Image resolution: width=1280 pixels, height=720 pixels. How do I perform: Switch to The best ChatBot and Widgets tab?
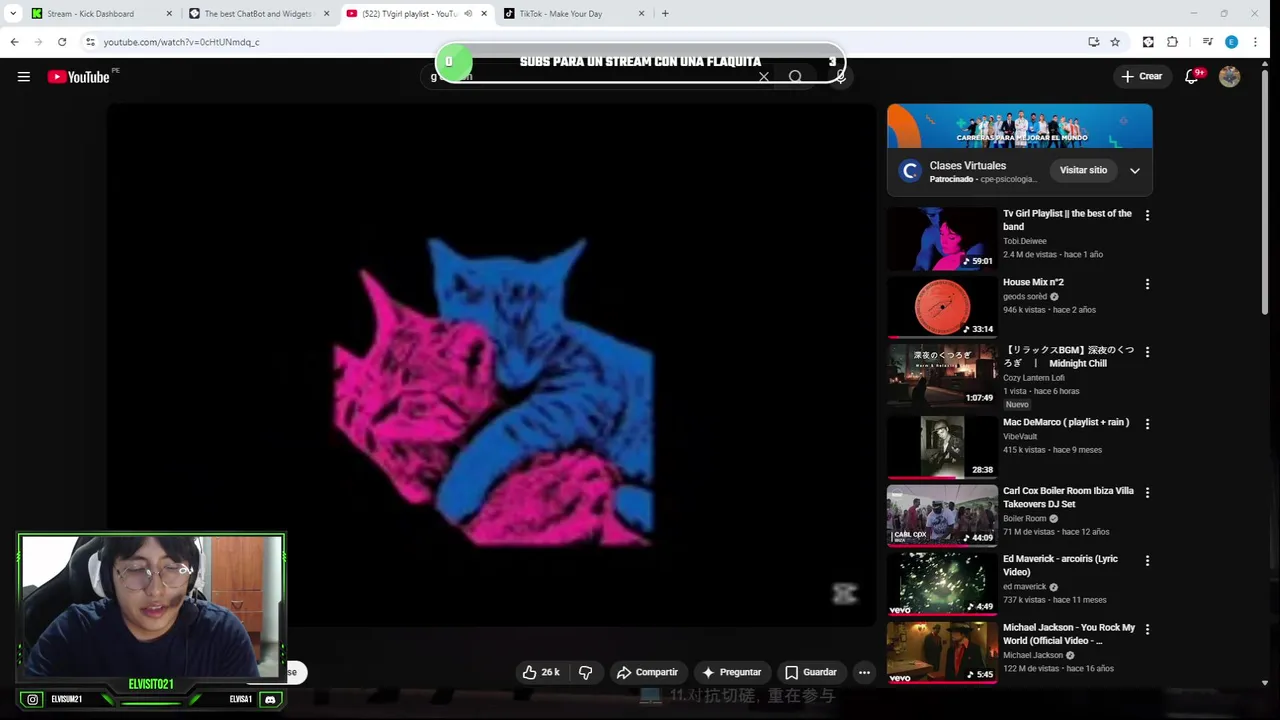click(x=258, y=14)
